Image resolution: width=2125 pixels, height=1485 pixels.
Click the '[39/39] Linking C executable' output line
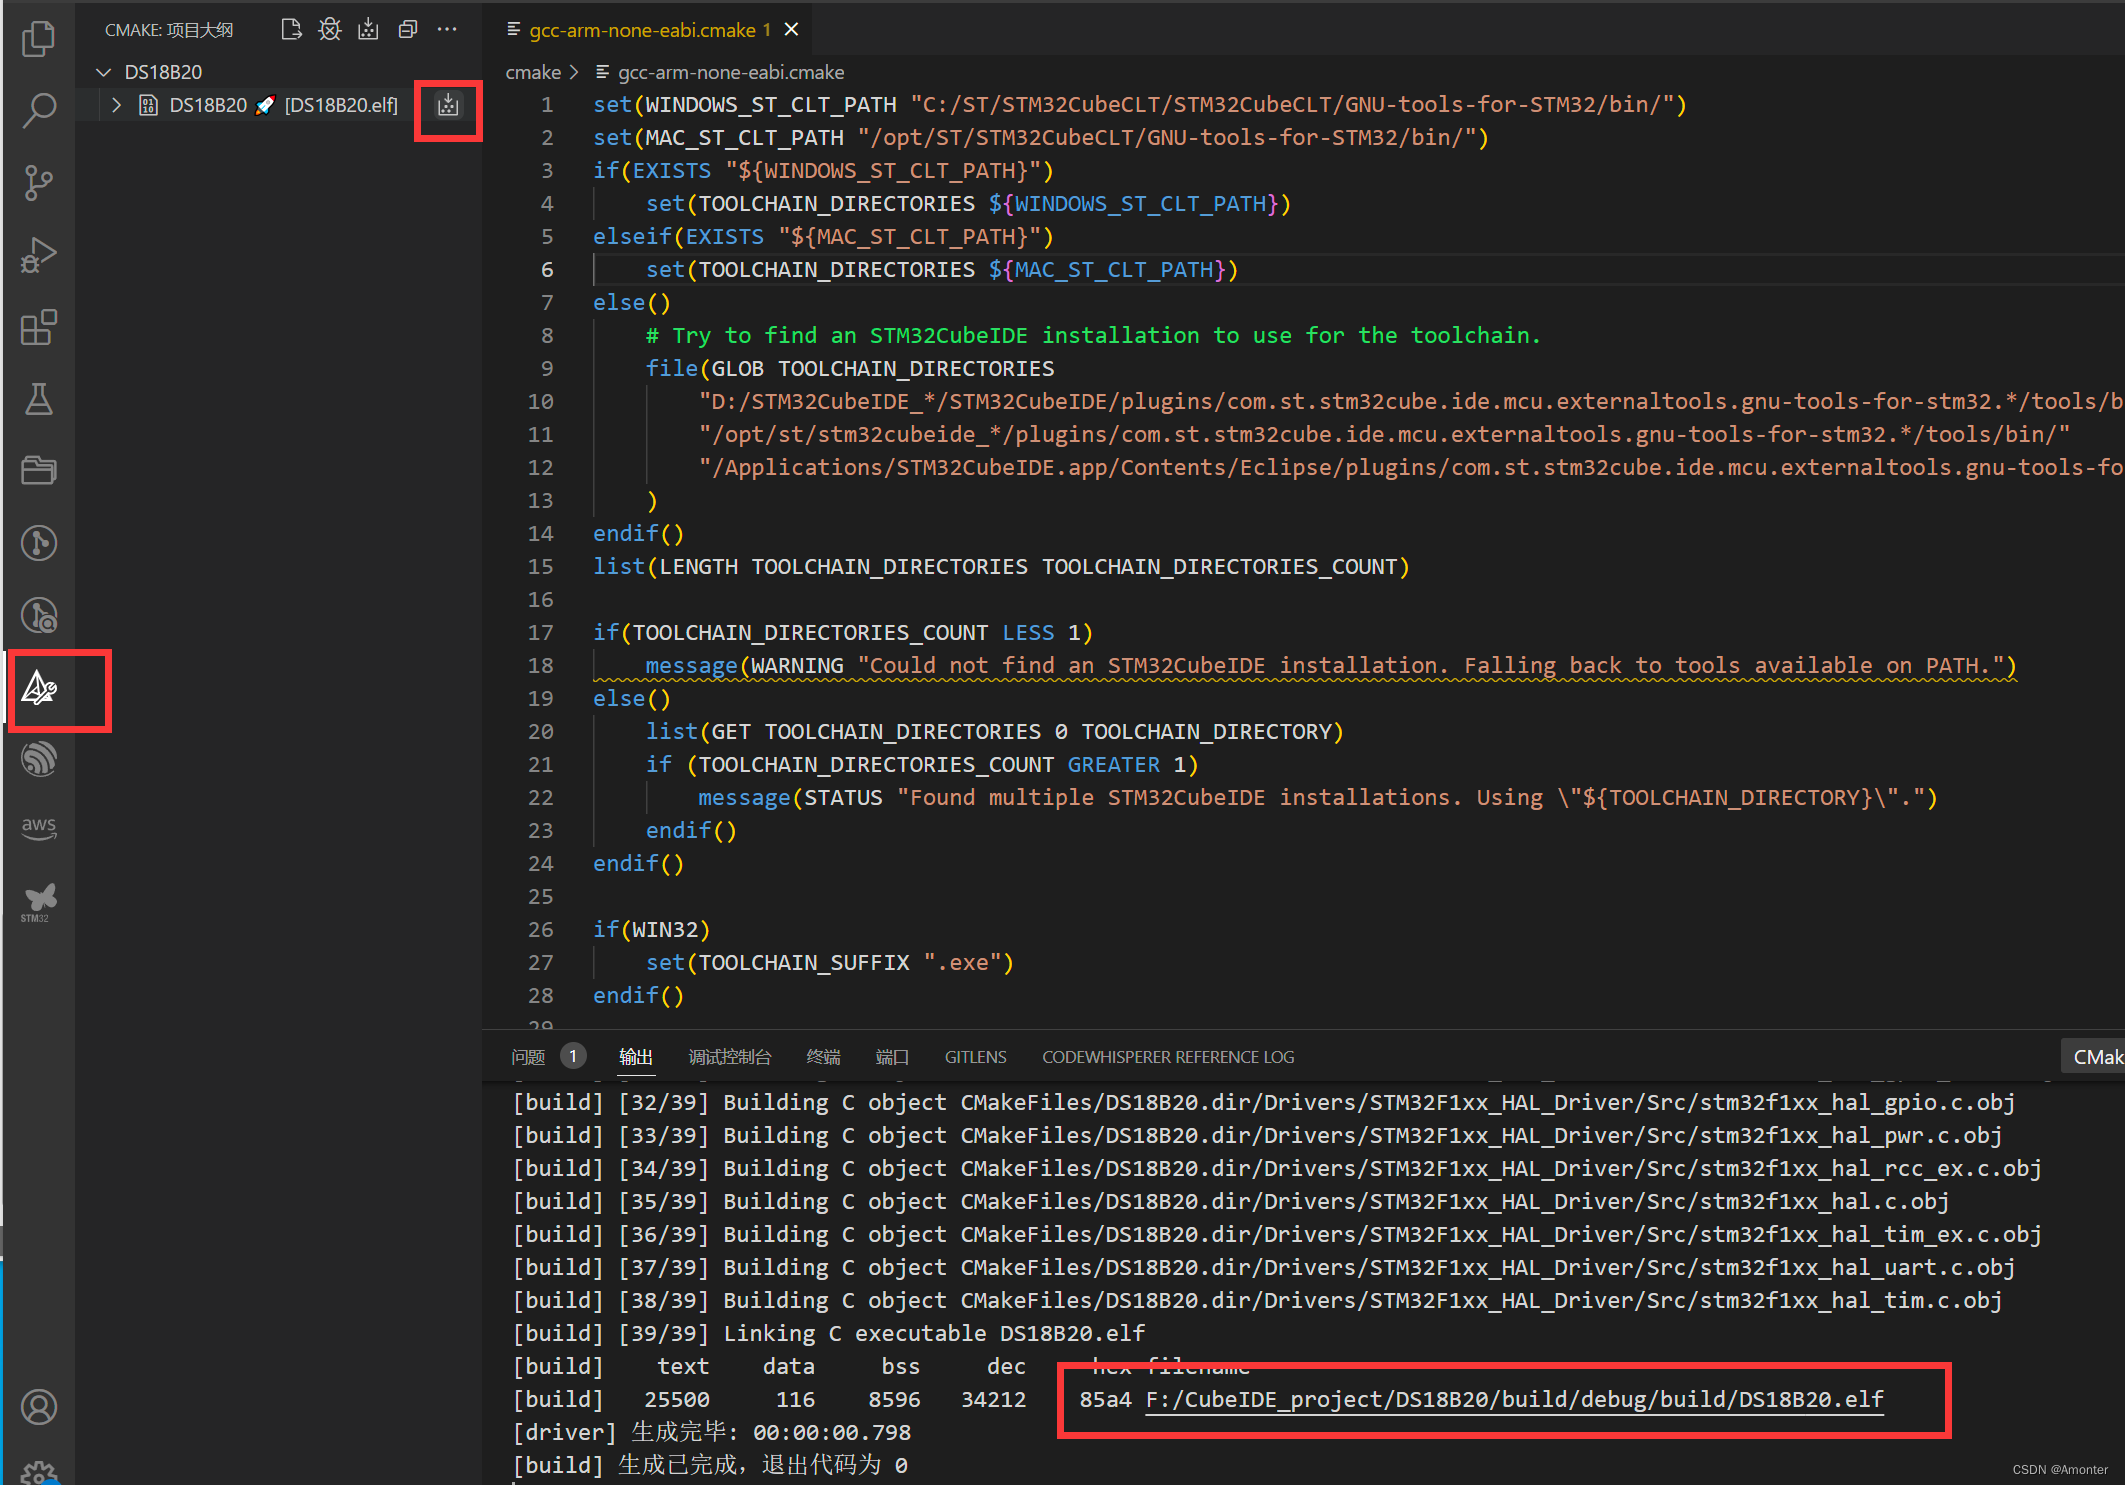coord(829,1333)
